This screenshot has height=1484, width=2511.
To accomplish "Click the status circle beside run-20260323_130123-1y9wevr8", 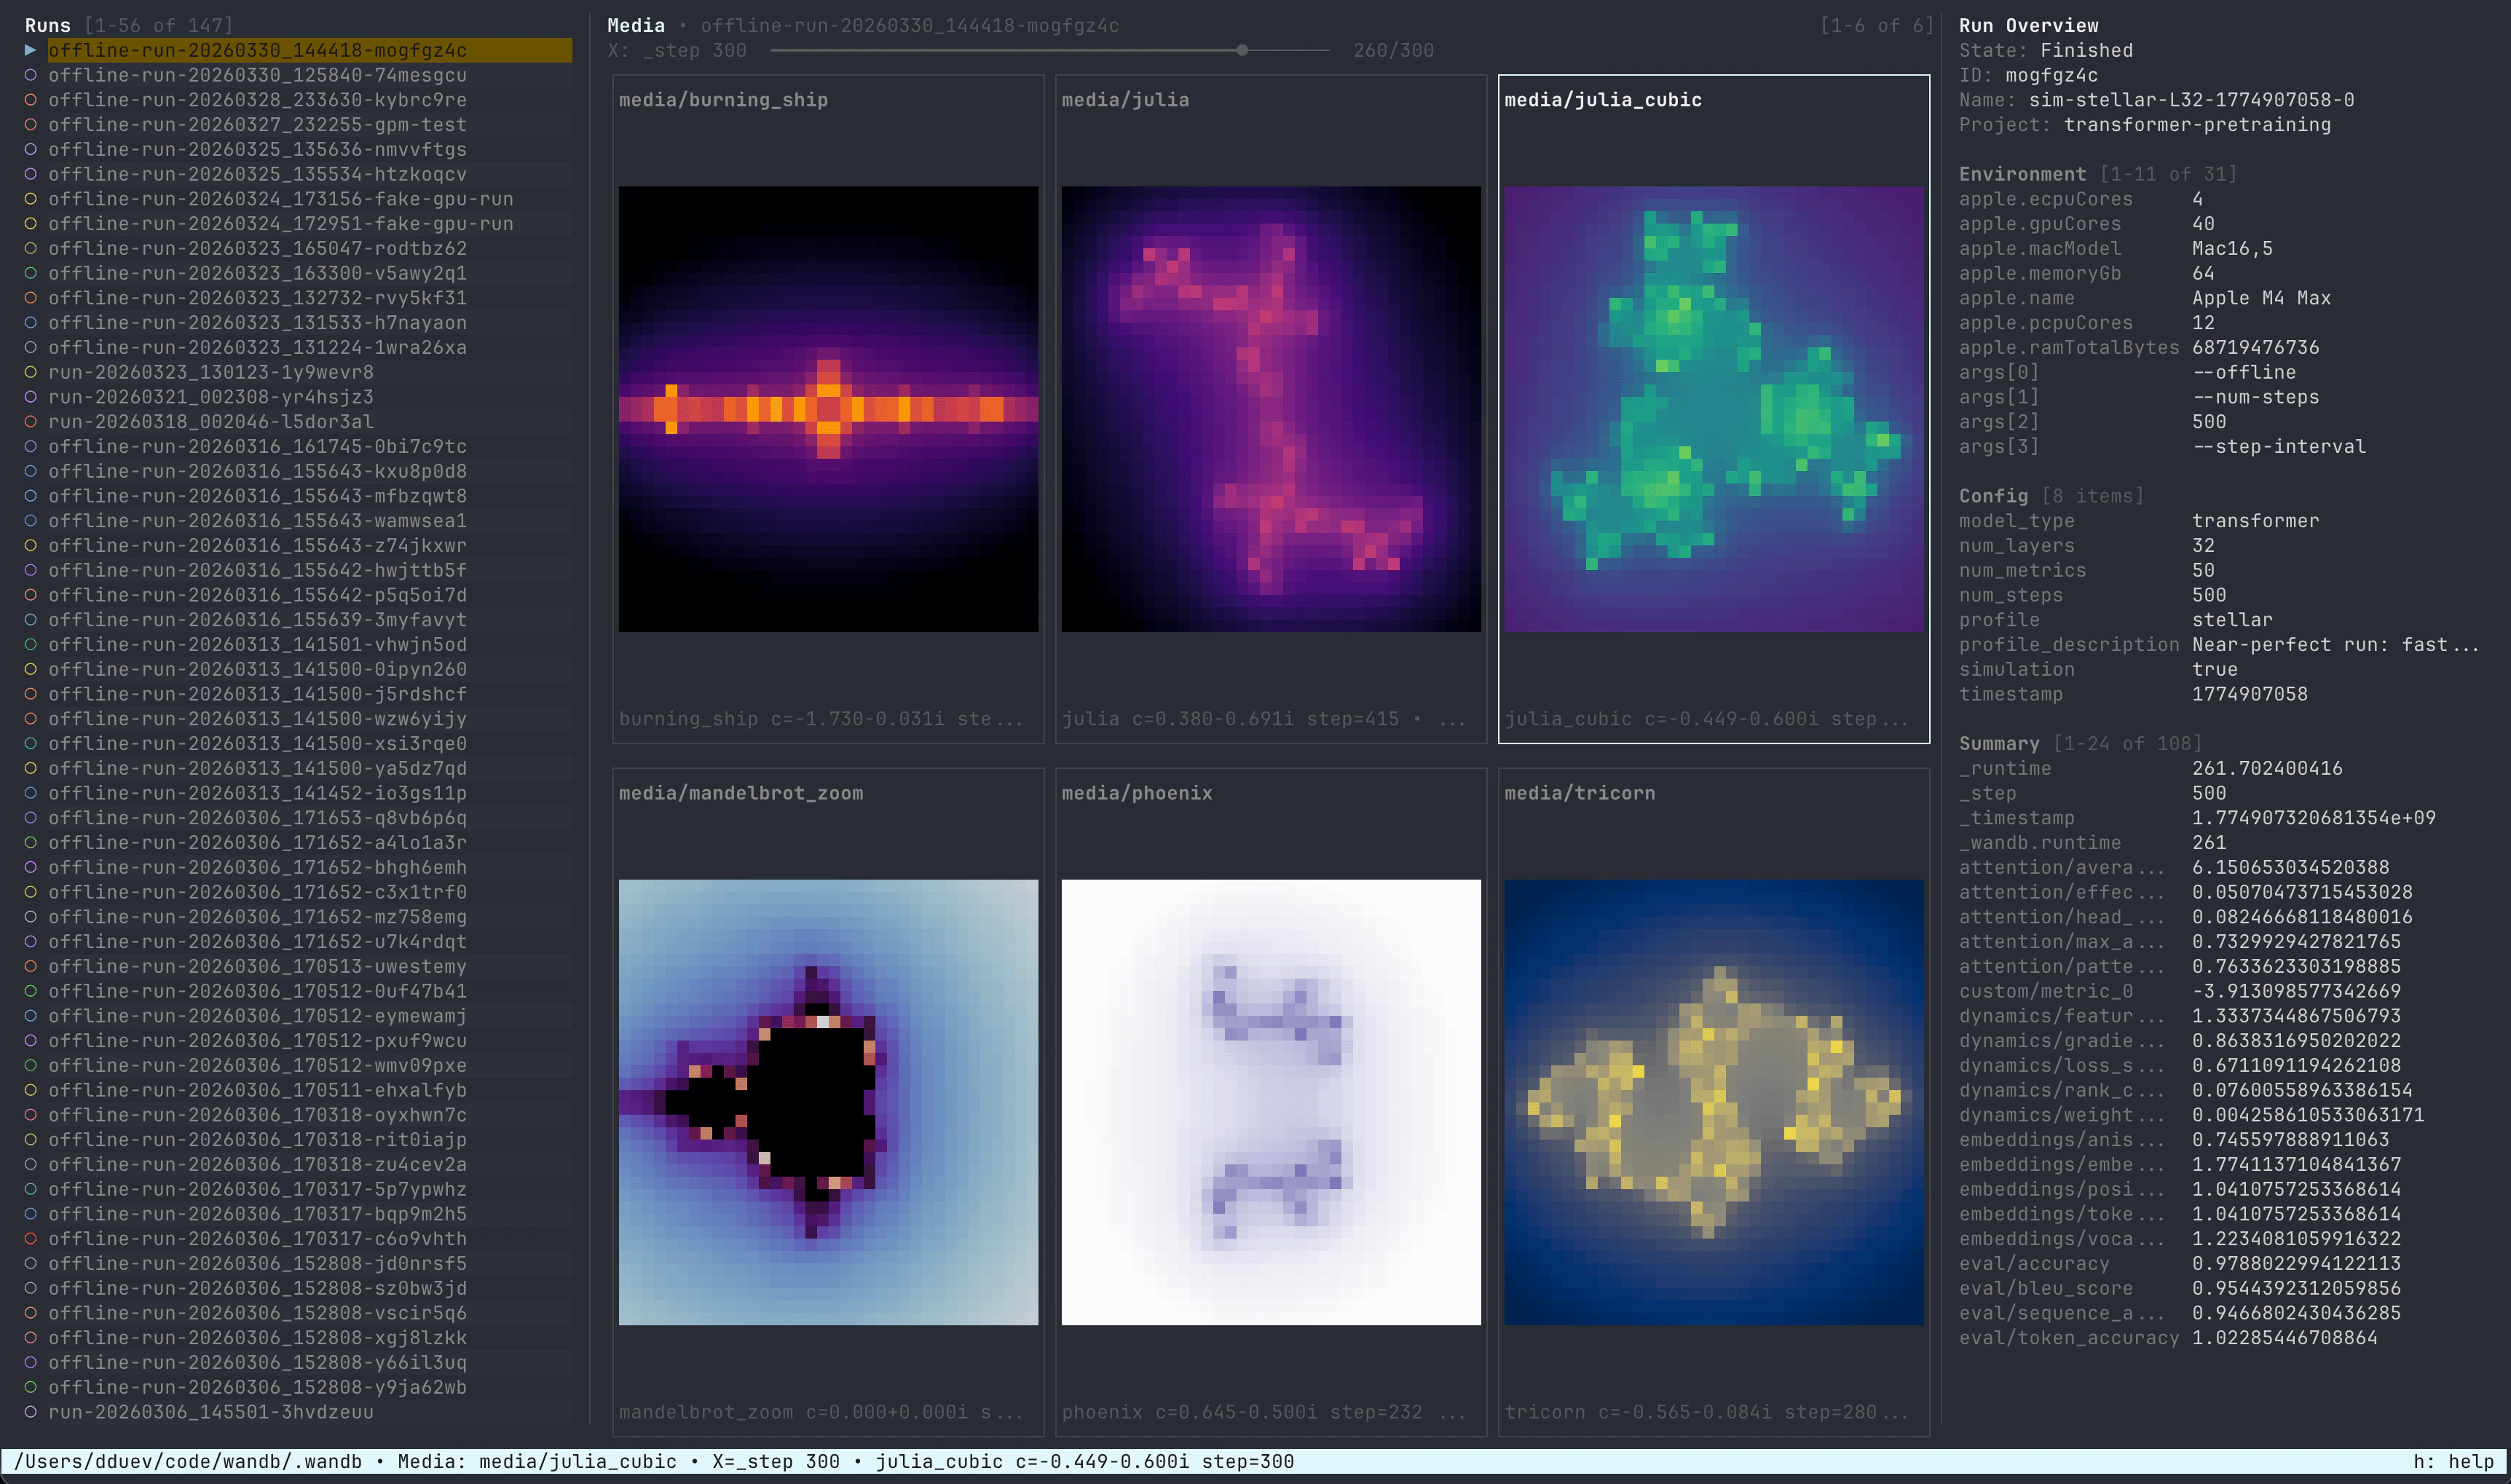I will [33, 372].
